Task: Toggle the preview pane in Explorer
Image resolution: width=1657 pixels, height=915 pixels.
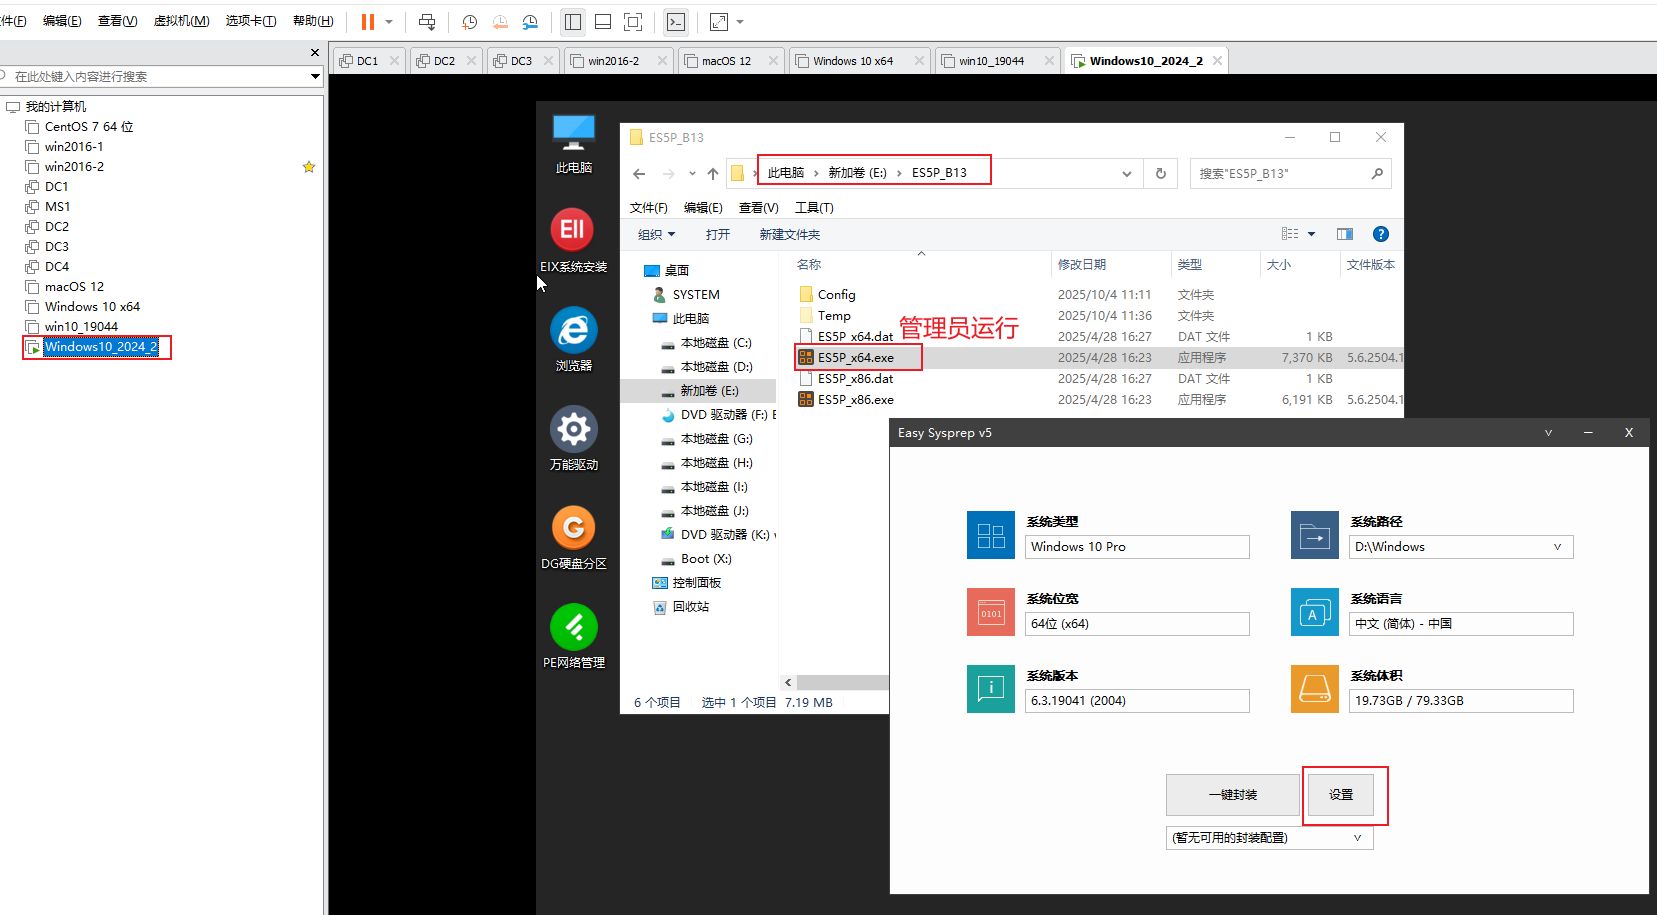Action: pyautogui.click(x=1345, y=234)
